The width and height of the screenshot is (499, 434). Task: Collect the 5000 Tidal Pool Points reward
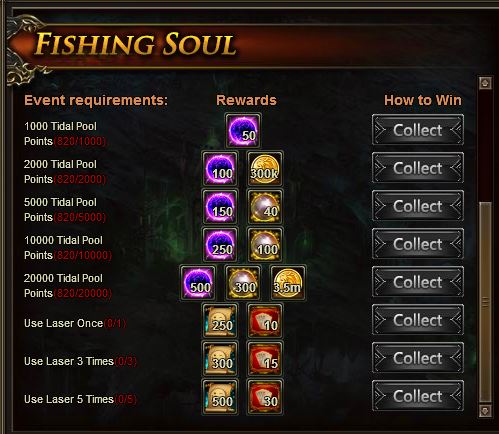tap(418, 206)
